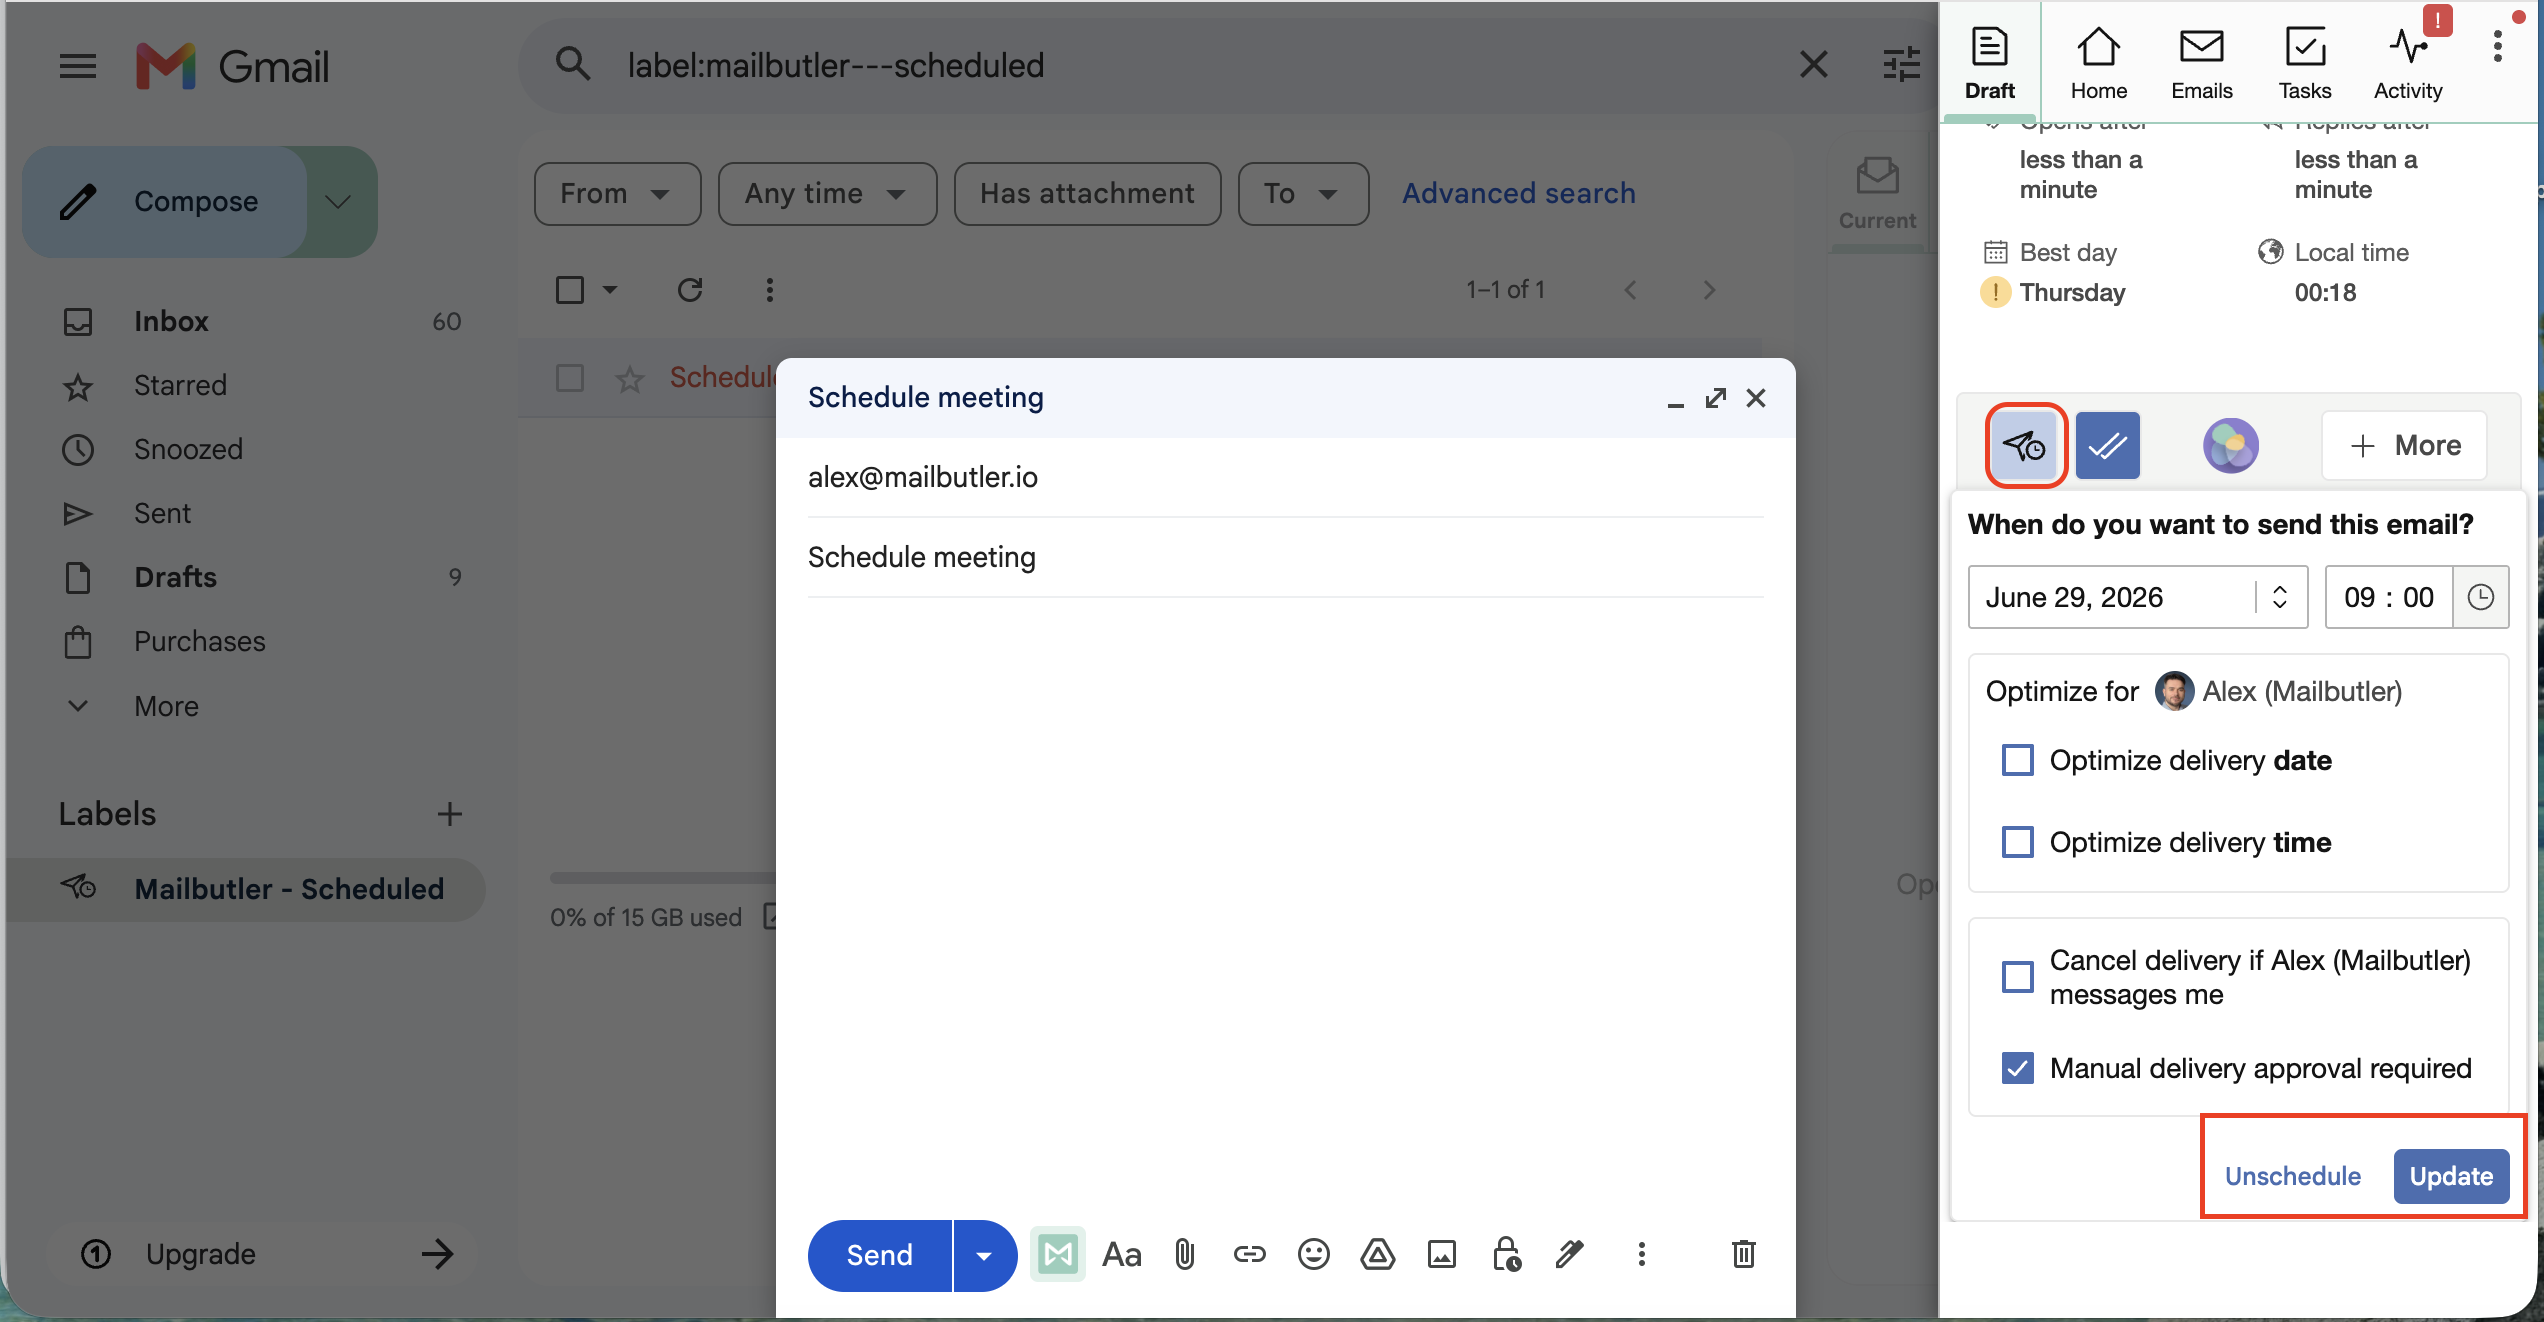Open time picker clock icon
Viewport: 2544px width, 1322px height.
click(x=2481, y=597)
